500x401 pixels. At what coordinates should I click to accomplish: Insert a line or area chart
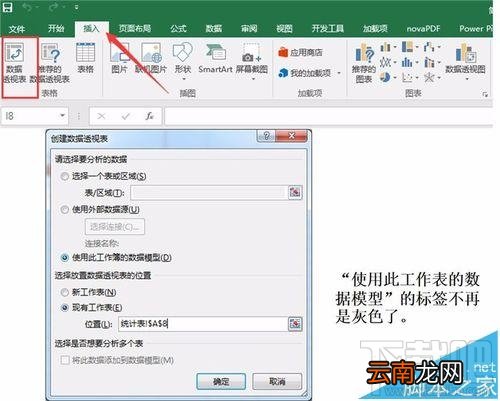click(385, 62)
